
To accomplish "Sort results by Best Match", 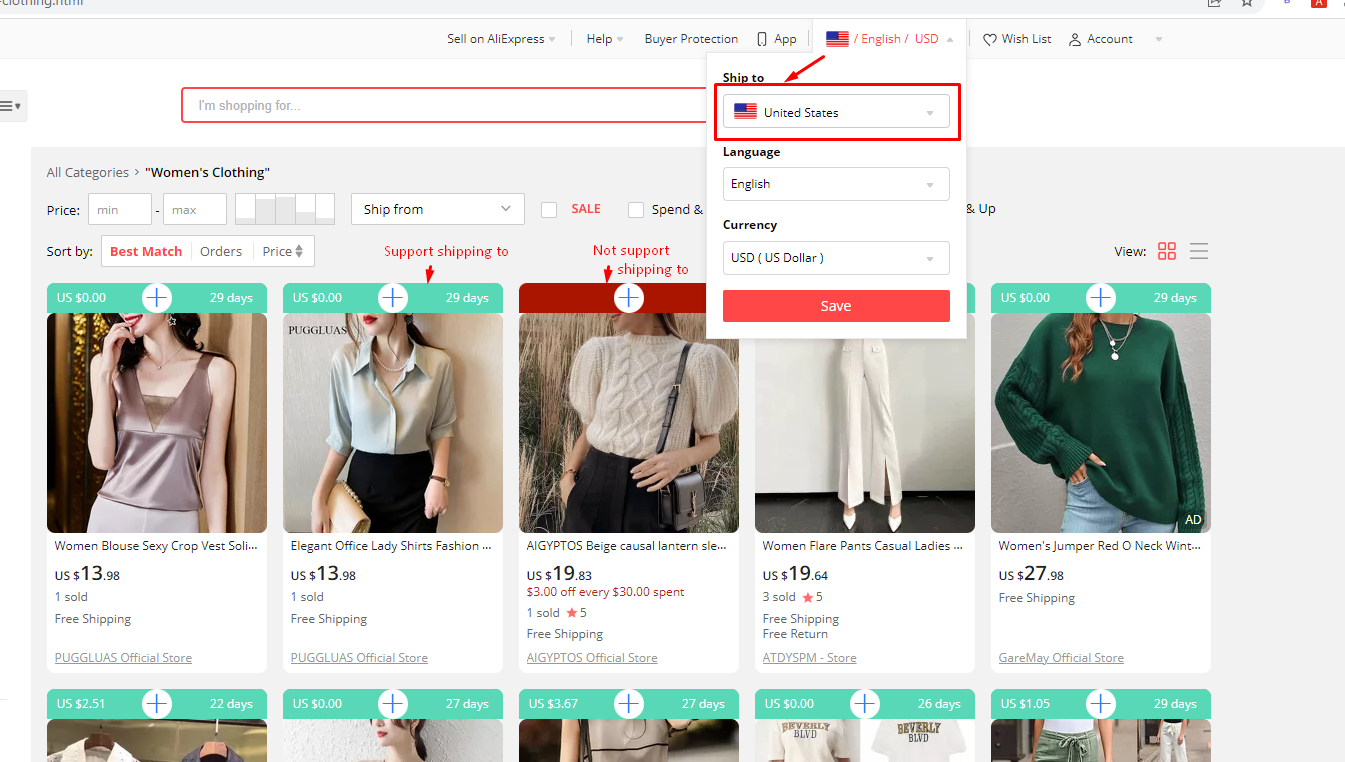I will [x=146, y=251].
